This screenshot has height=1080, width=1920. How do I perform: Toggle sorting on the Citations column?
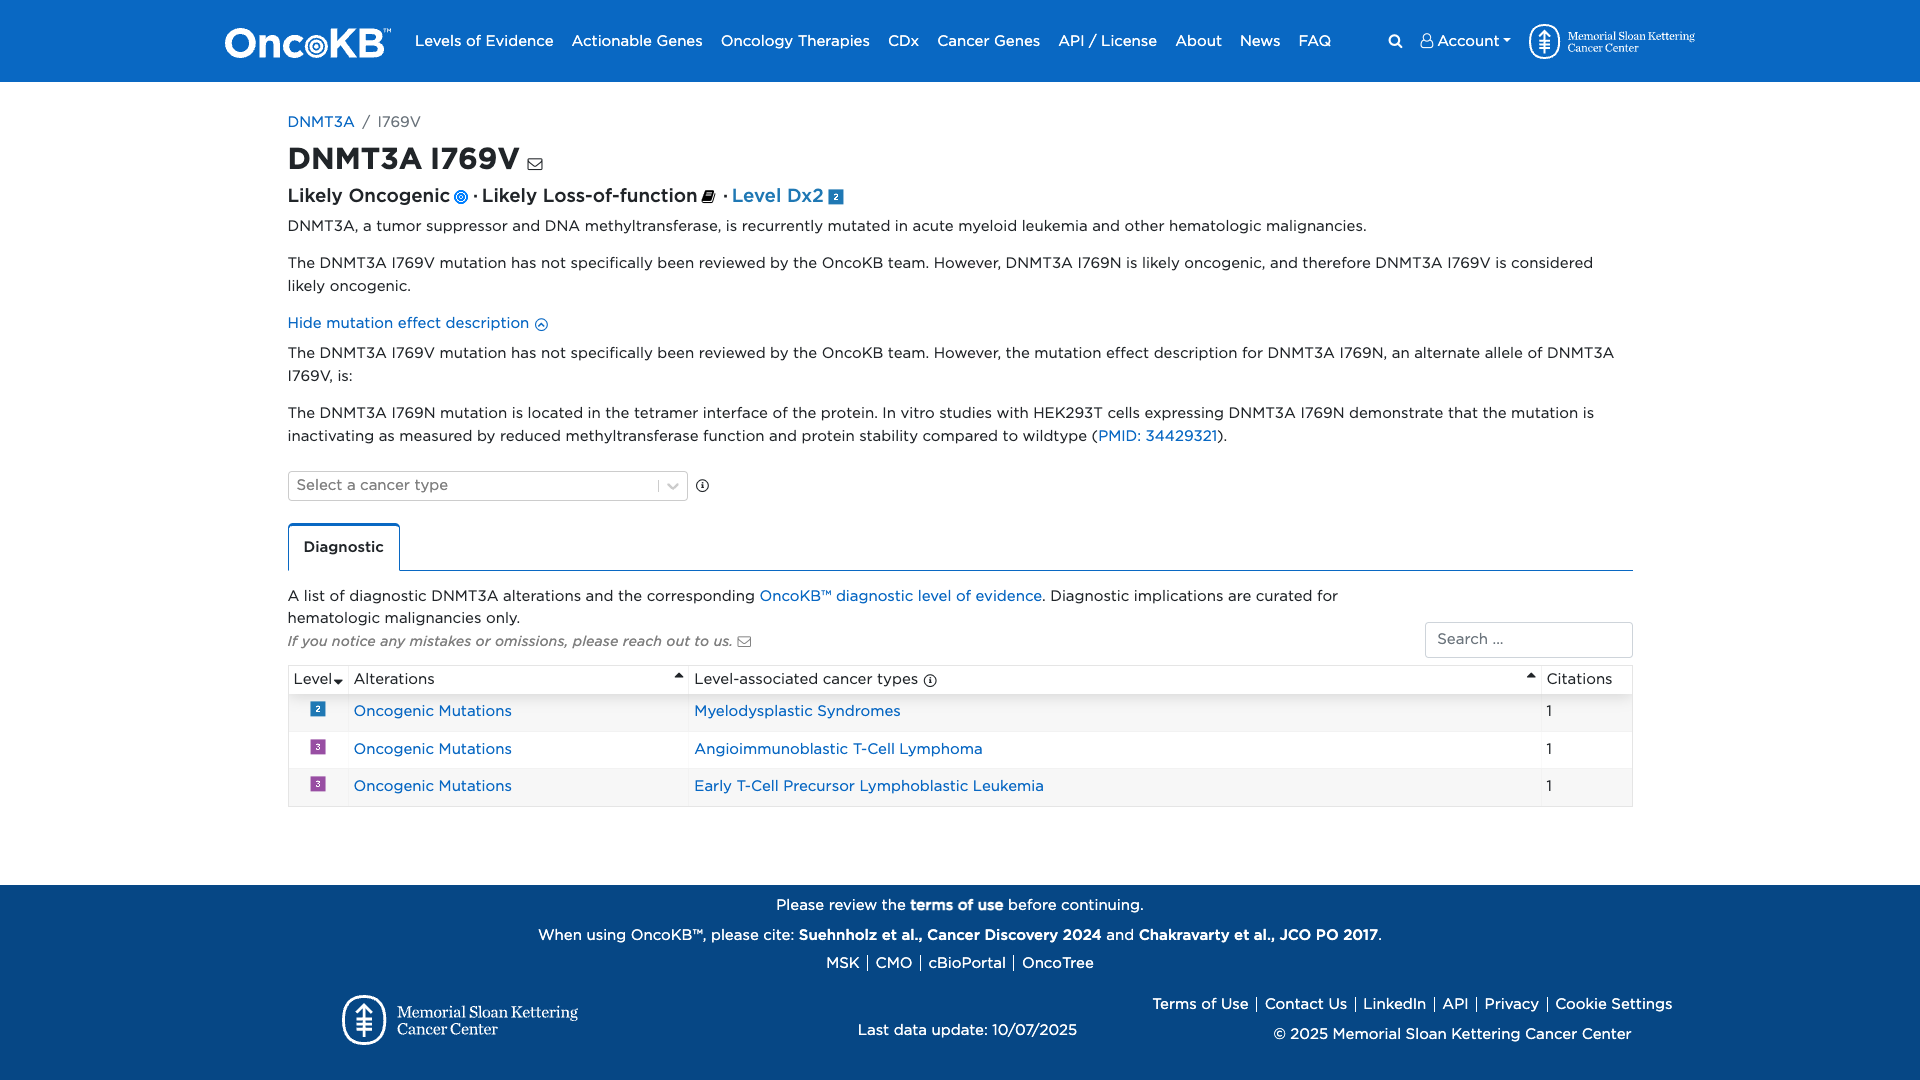[1580, 679]
